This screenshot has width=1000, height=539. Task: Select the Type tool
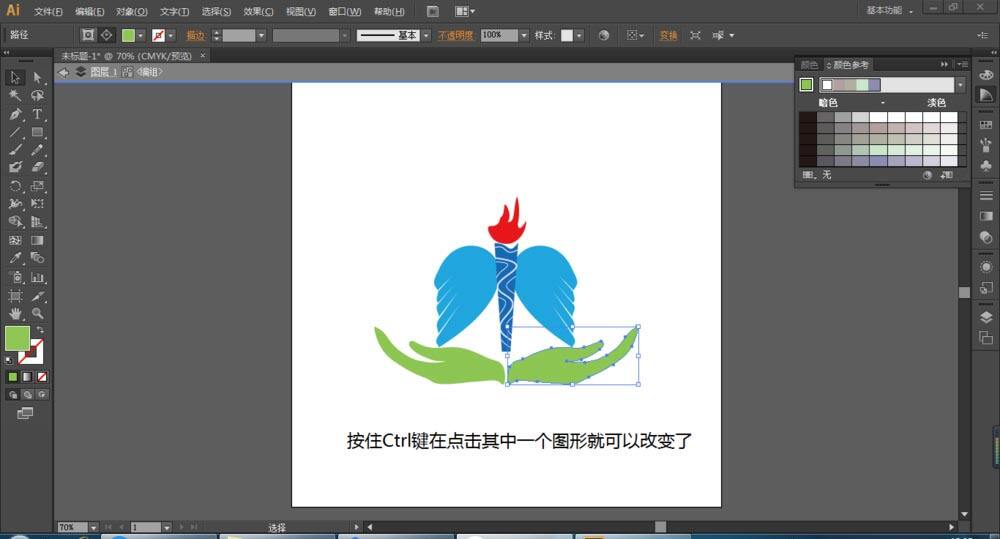coord(37,114)
